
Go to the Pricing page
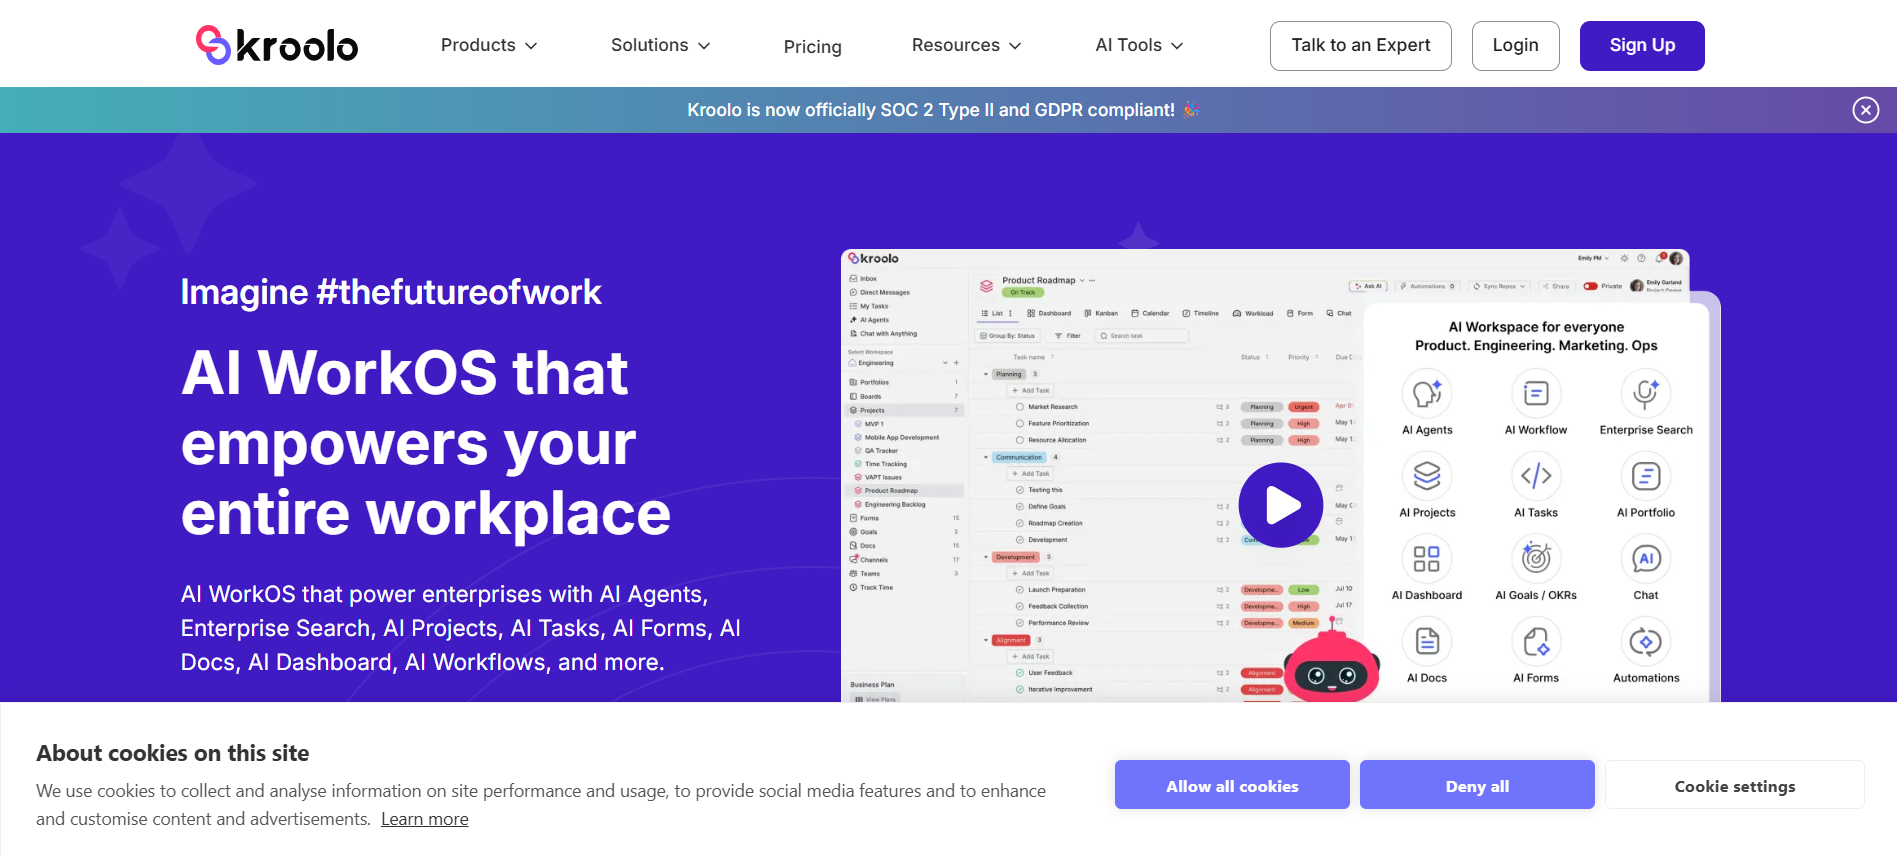812,46
